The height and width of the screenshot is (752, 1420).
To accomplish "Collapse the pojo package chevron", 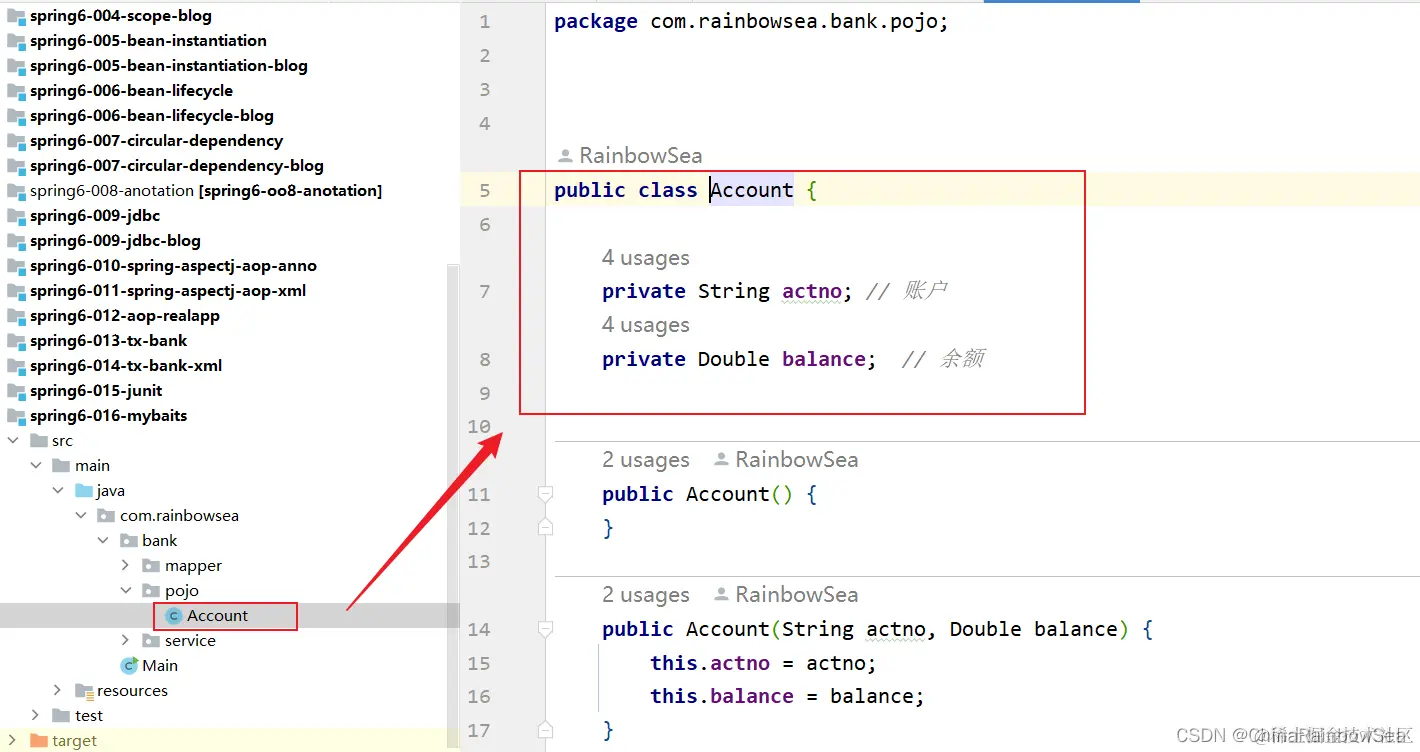I will click(125, 591).
